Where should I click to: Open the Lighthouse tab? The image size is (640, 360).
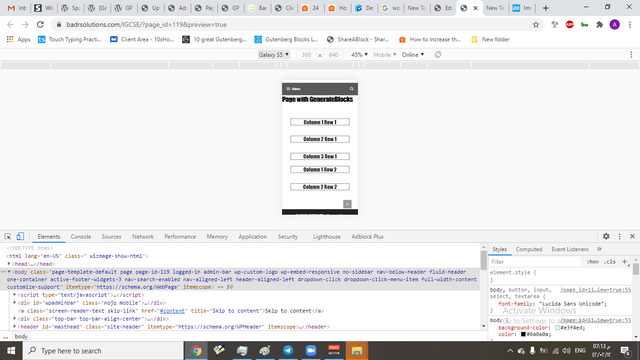(x=327, y=236)
